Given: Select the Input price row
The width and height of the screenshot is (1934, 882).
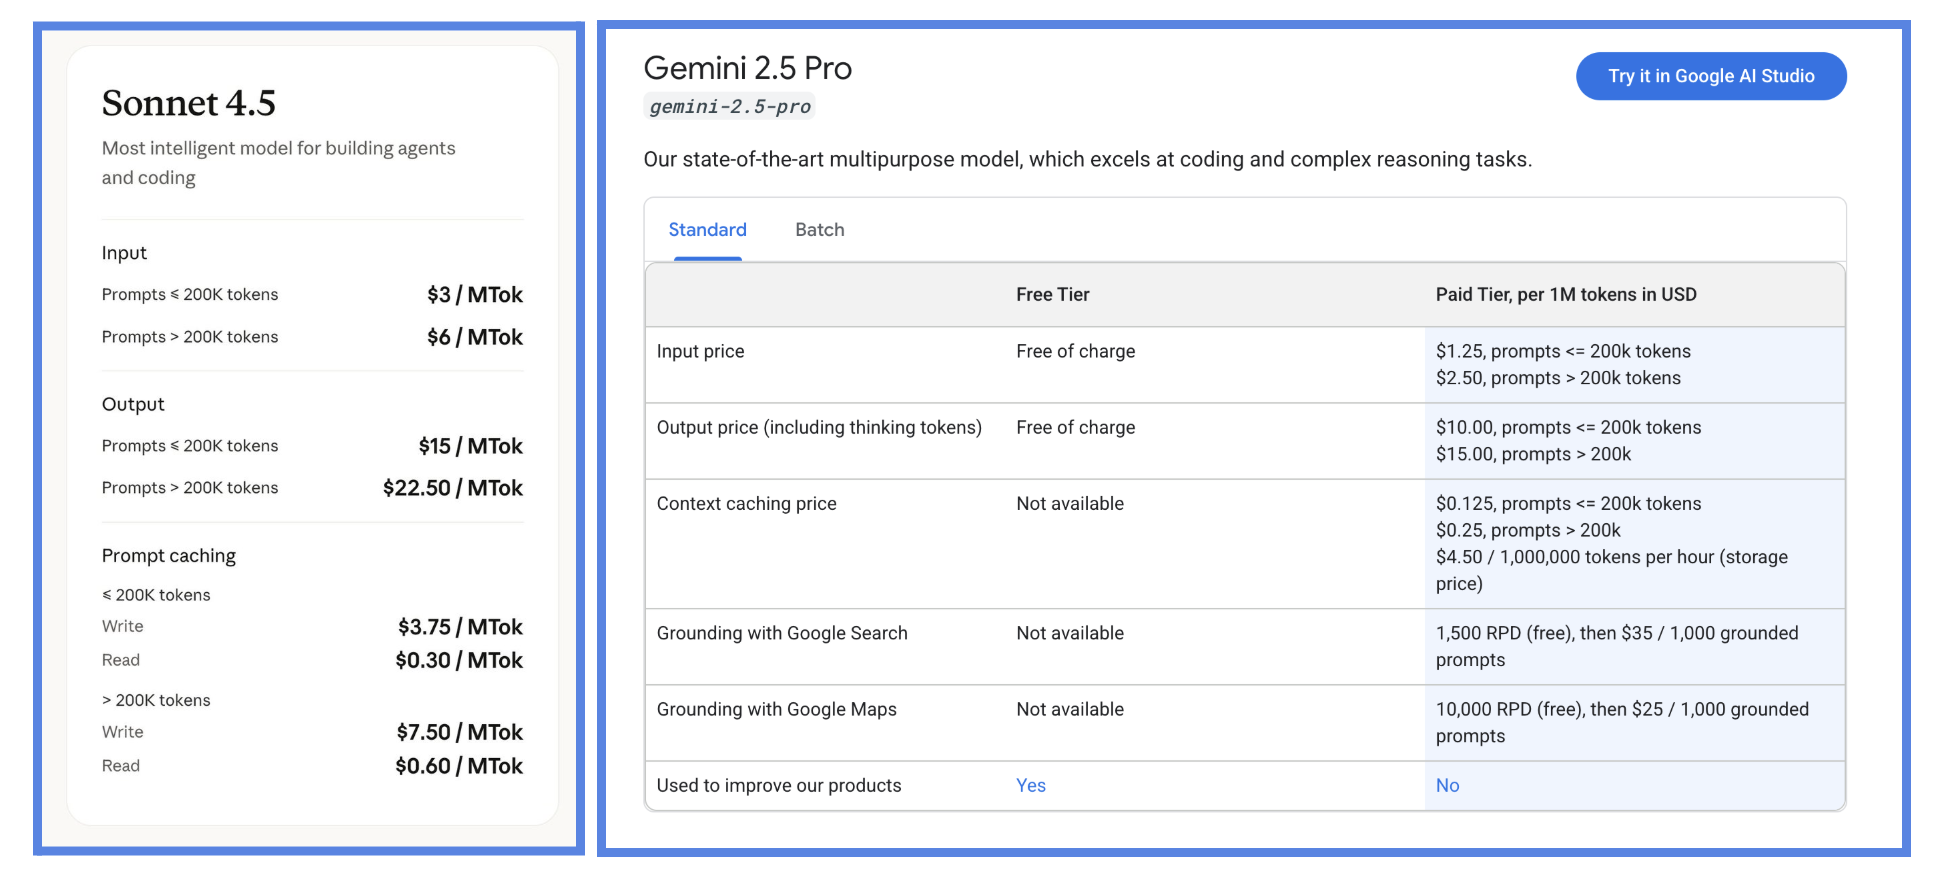Looking at the screenshot, I should point(700,351).
